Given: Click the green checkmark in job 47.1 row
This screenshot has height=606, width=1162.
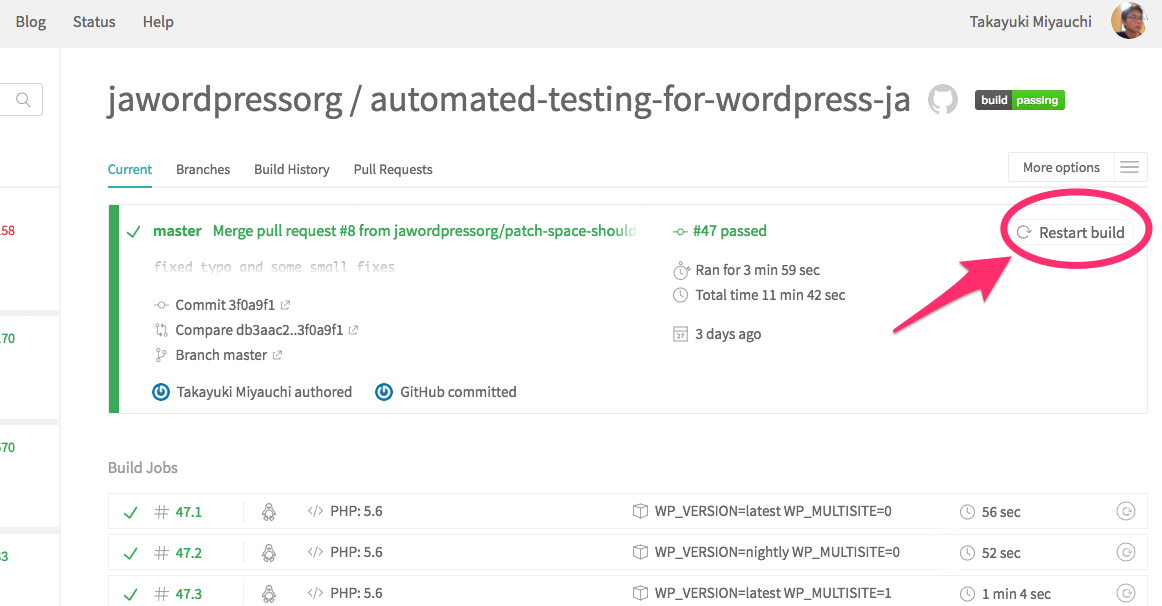Looking at the screenshot, I should click(x=130, y=512).
